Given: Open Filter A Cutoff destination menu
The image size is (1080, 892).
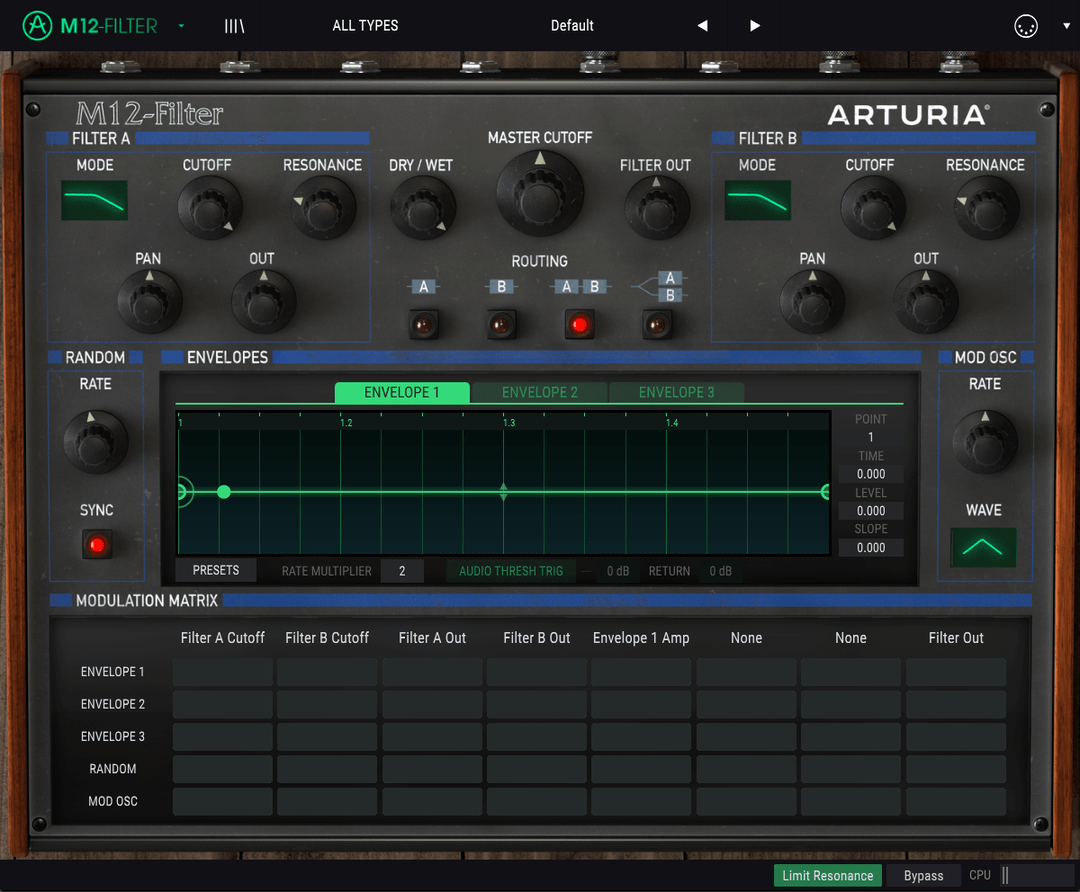Looking at the screenshot, I should click(222, 638).
